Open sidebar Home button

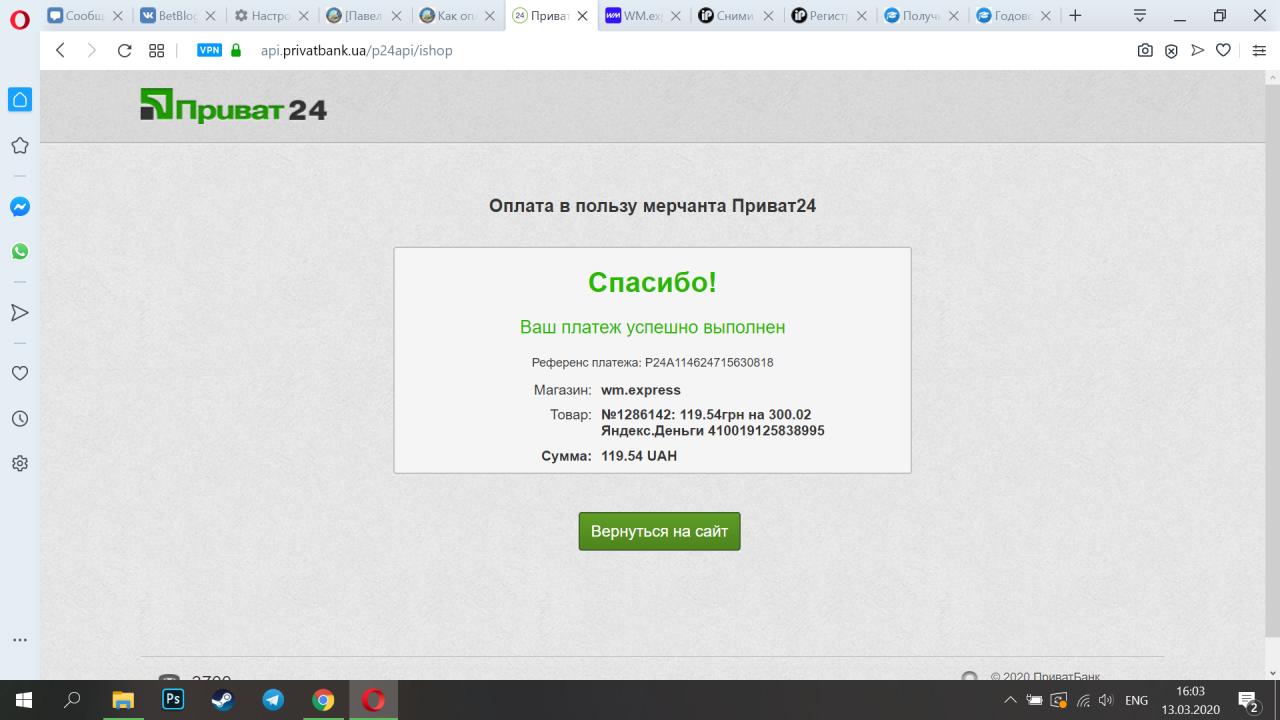click(x=20, y=99)
